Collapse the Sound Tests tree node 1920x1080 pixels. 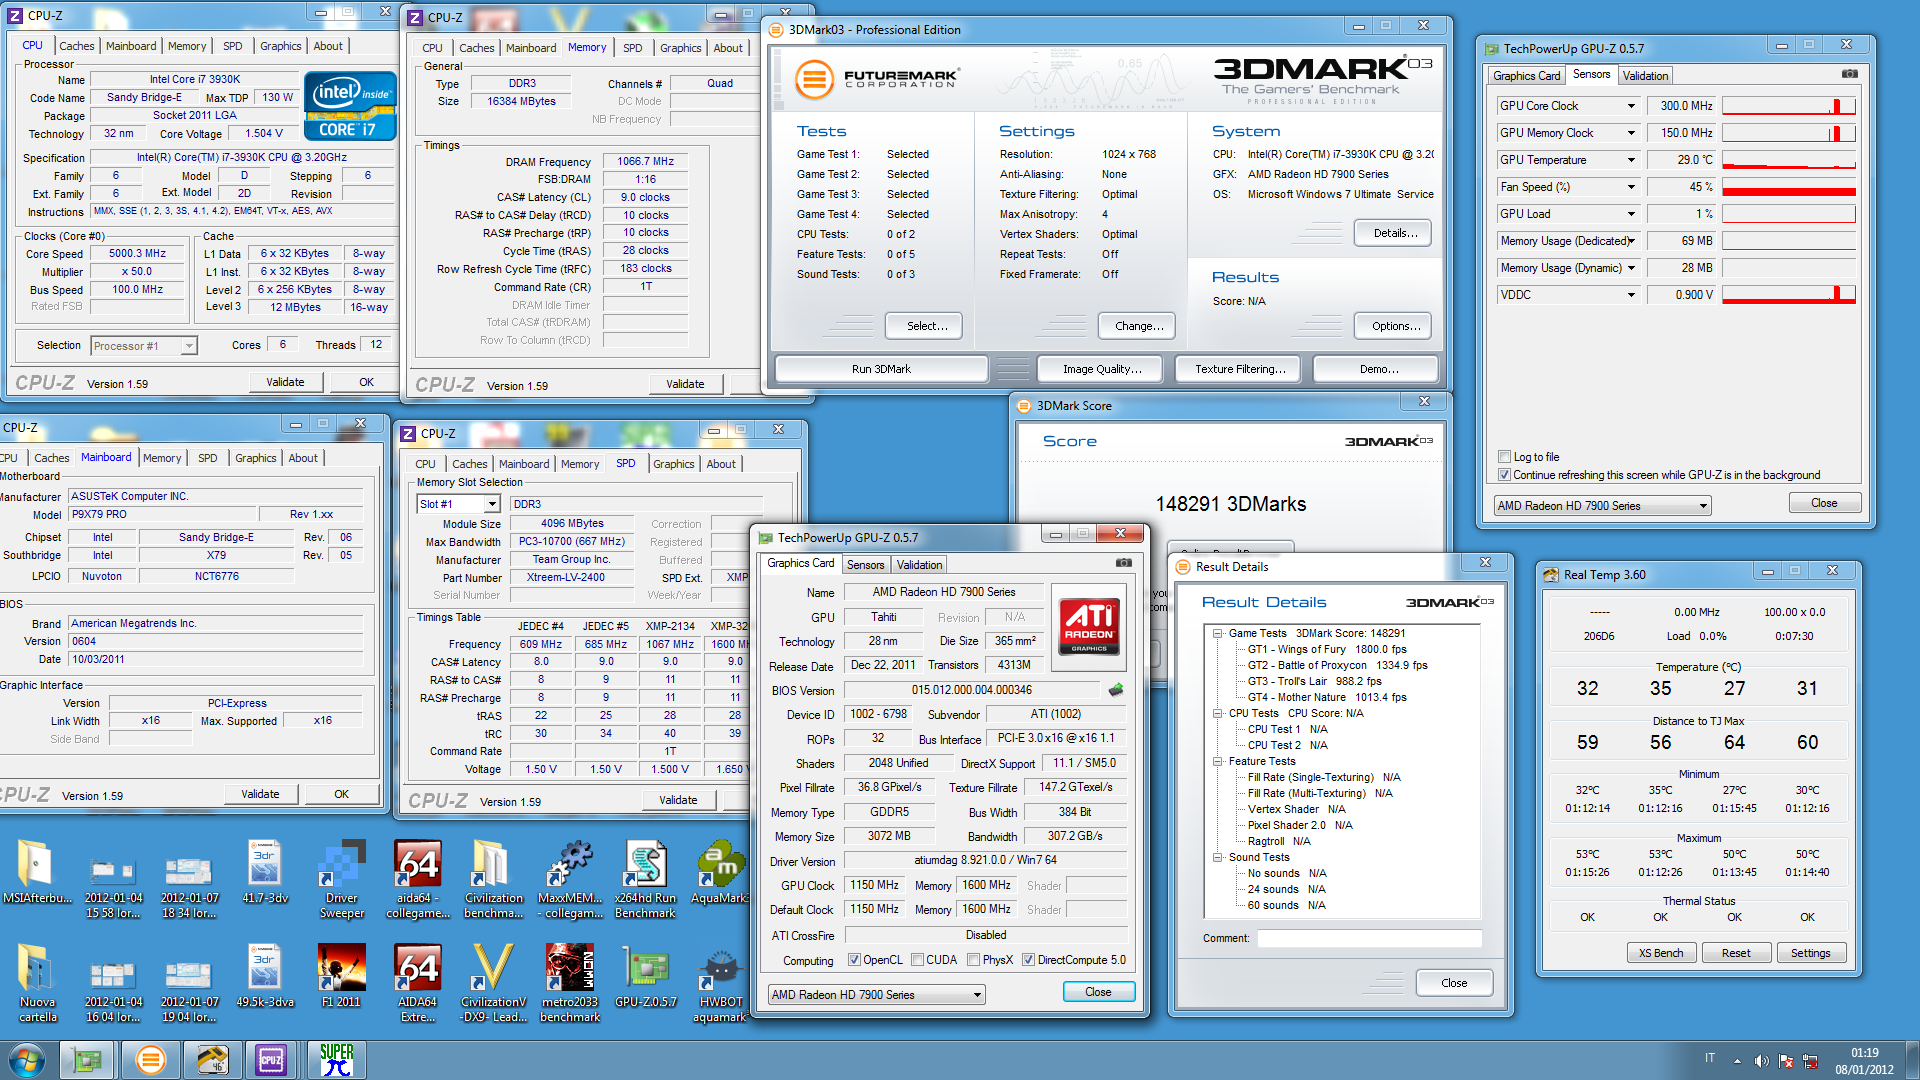point(1217,857)
